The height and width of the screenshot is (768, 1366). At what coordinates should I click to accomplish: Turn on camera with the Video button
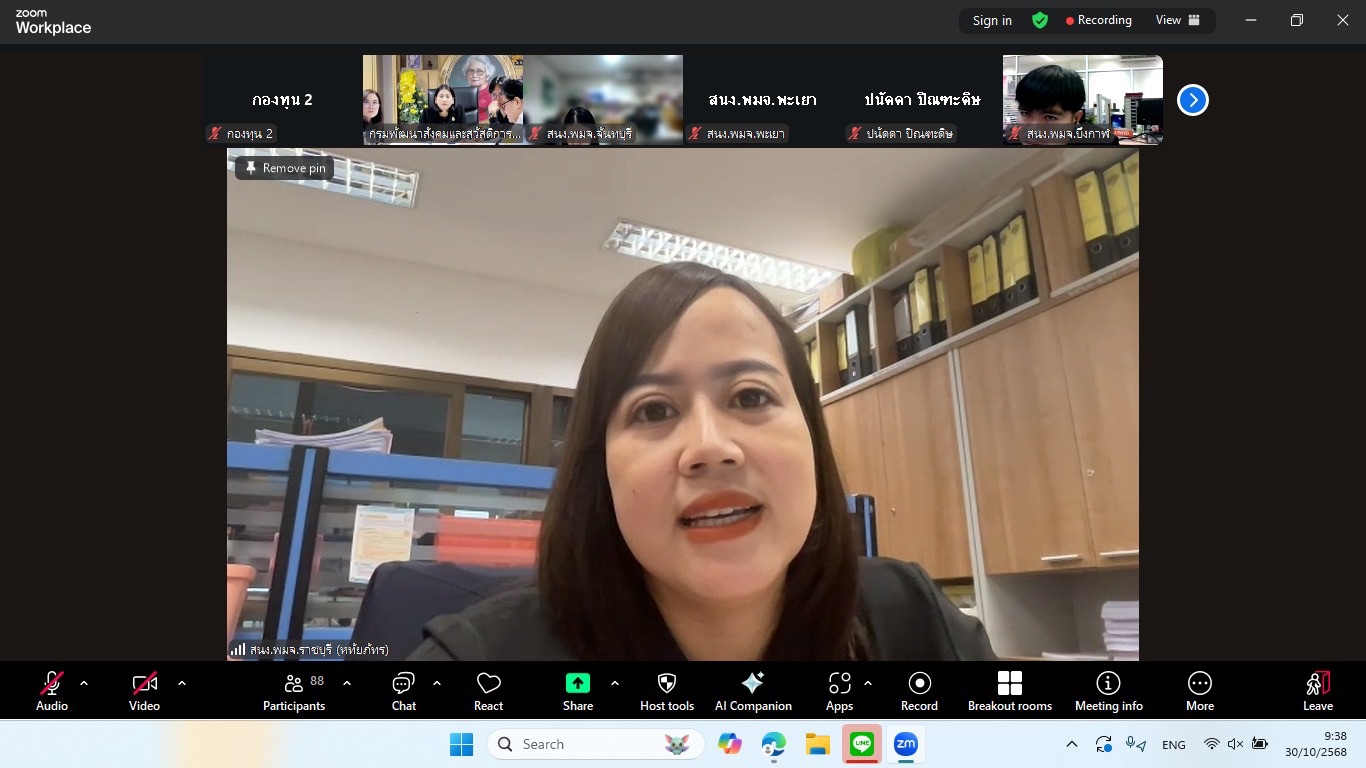click(x=144, y=690)
